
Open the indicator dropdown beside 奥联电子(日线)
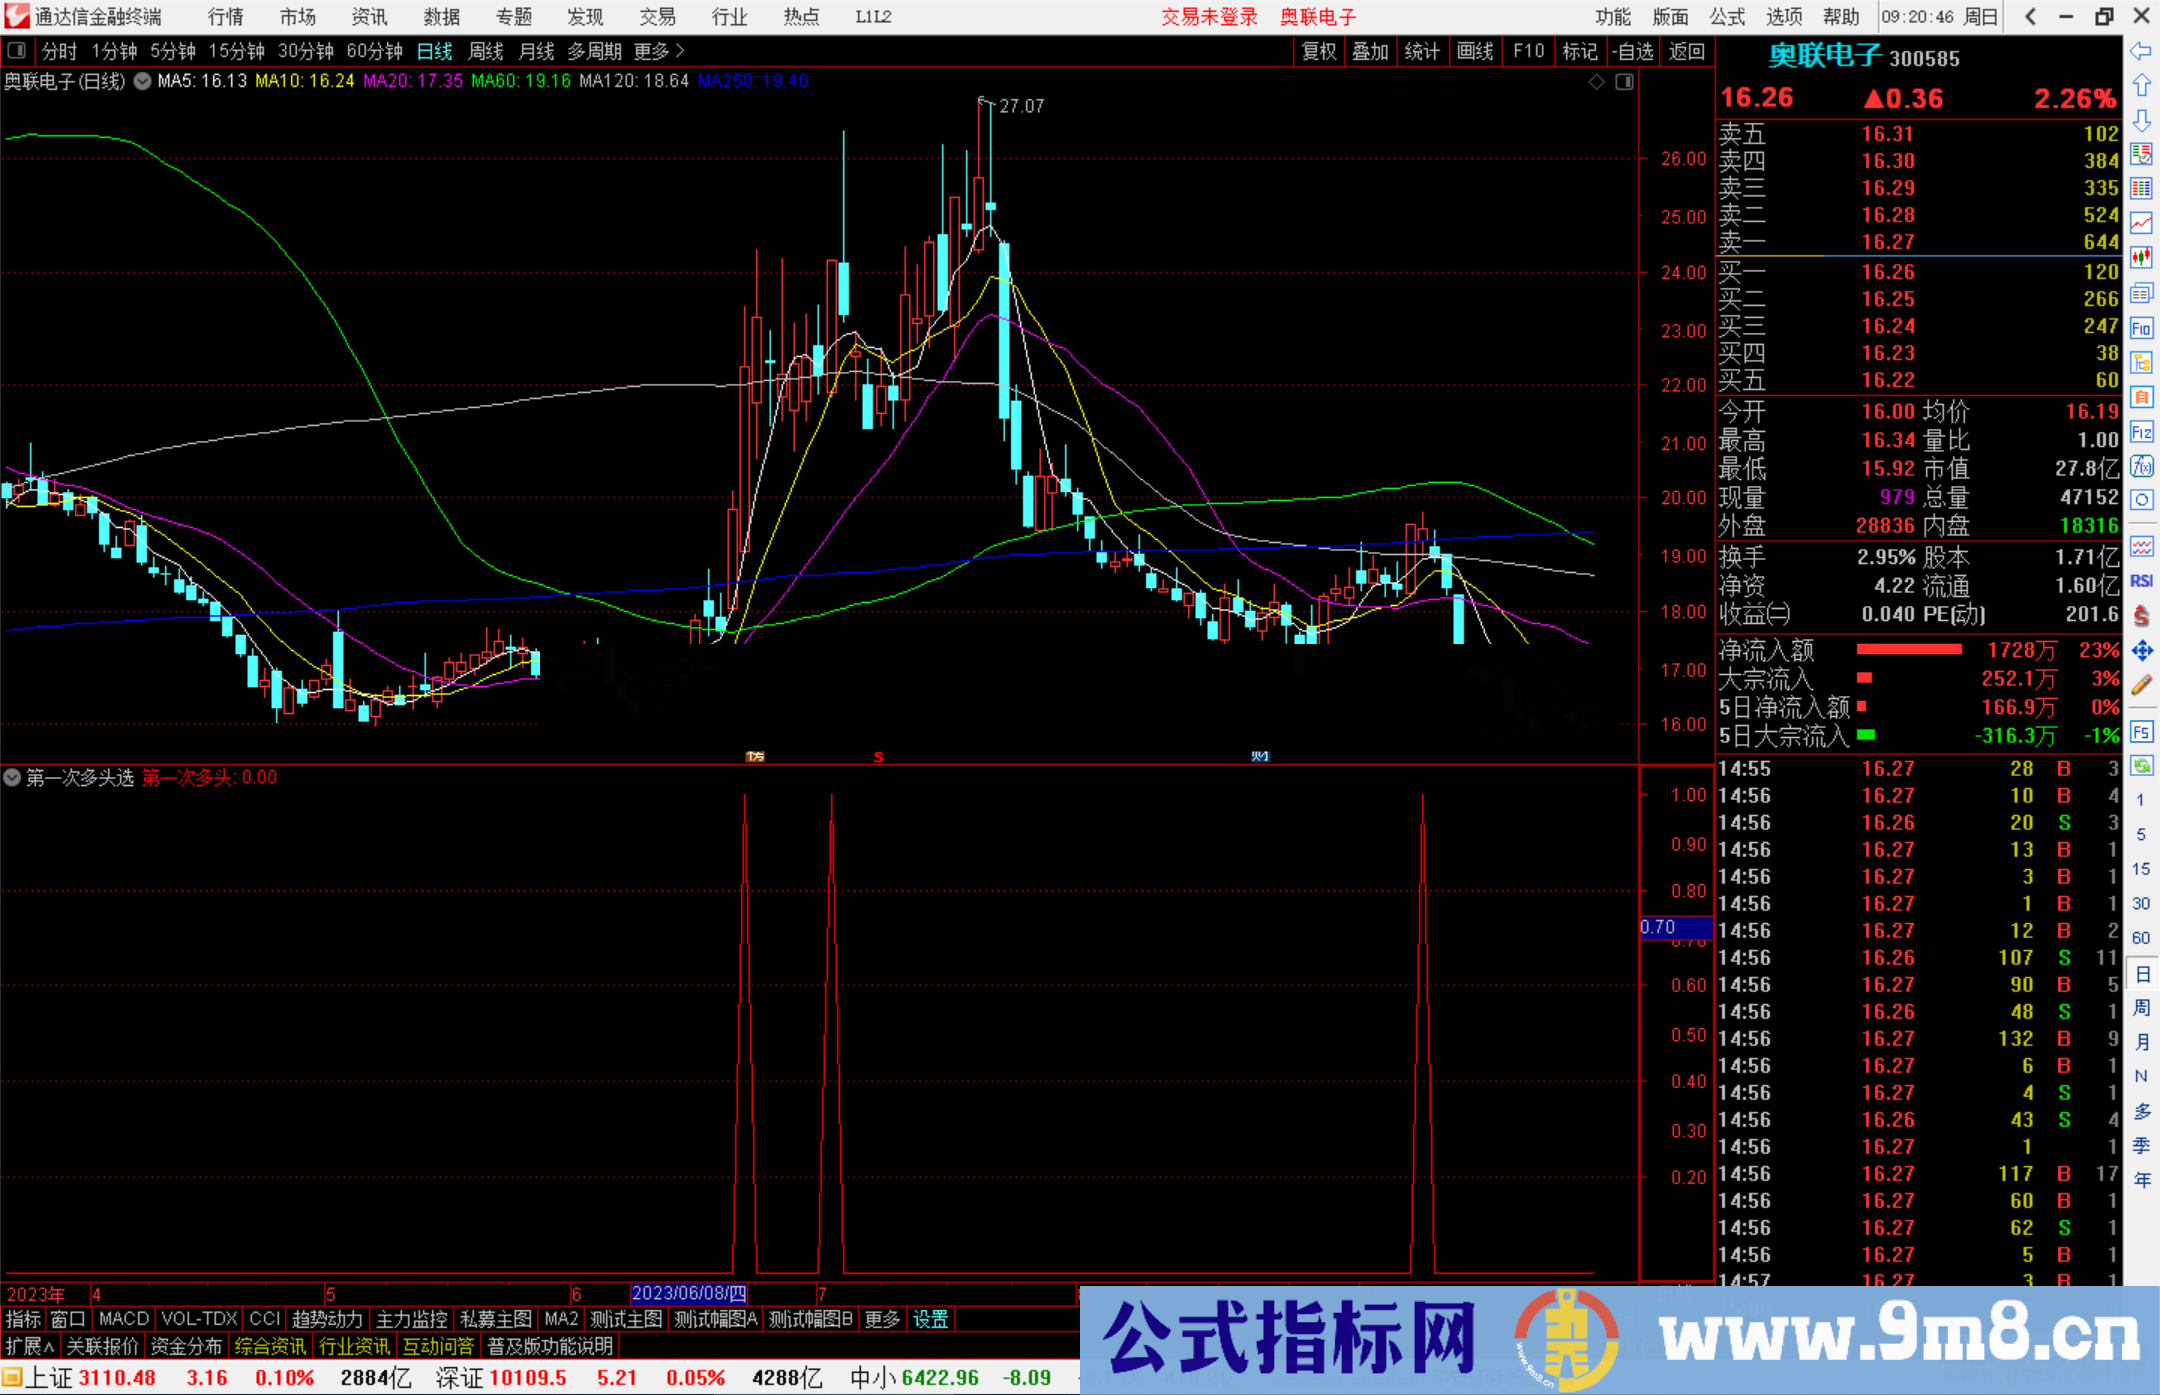tap(141, 81)
